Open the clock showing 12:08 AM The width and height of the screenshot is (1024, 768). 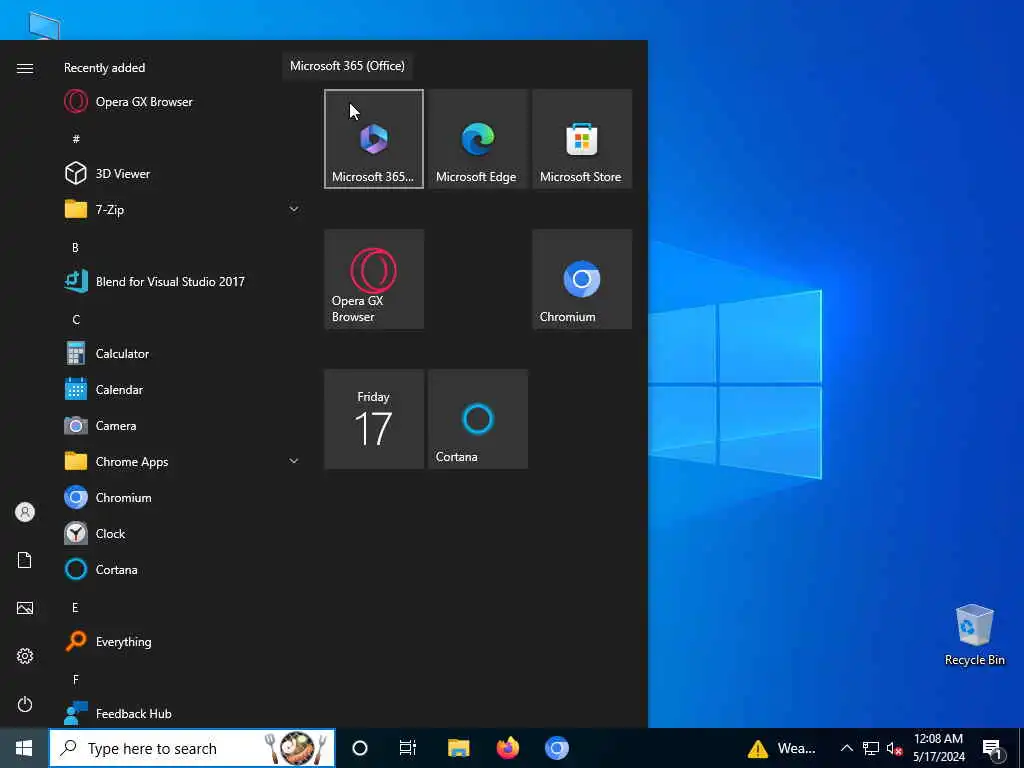coord(938,748)
